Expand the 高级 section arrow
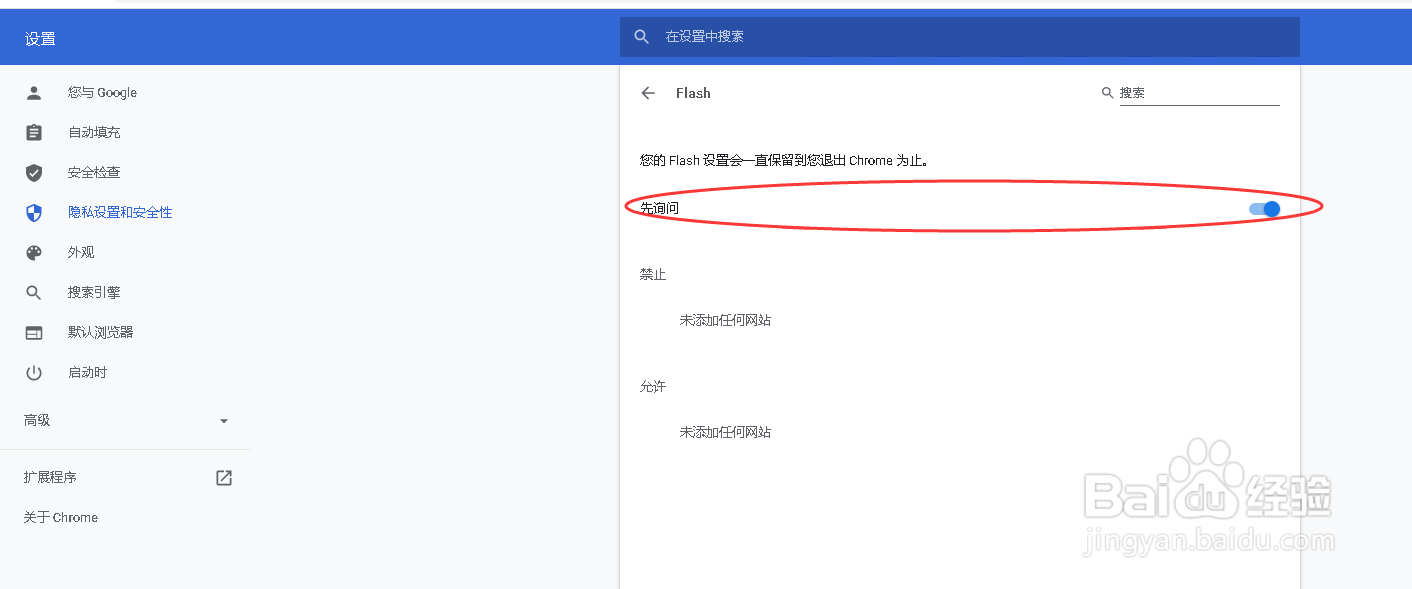The image size is (1412, 589). tap(224, 421)
